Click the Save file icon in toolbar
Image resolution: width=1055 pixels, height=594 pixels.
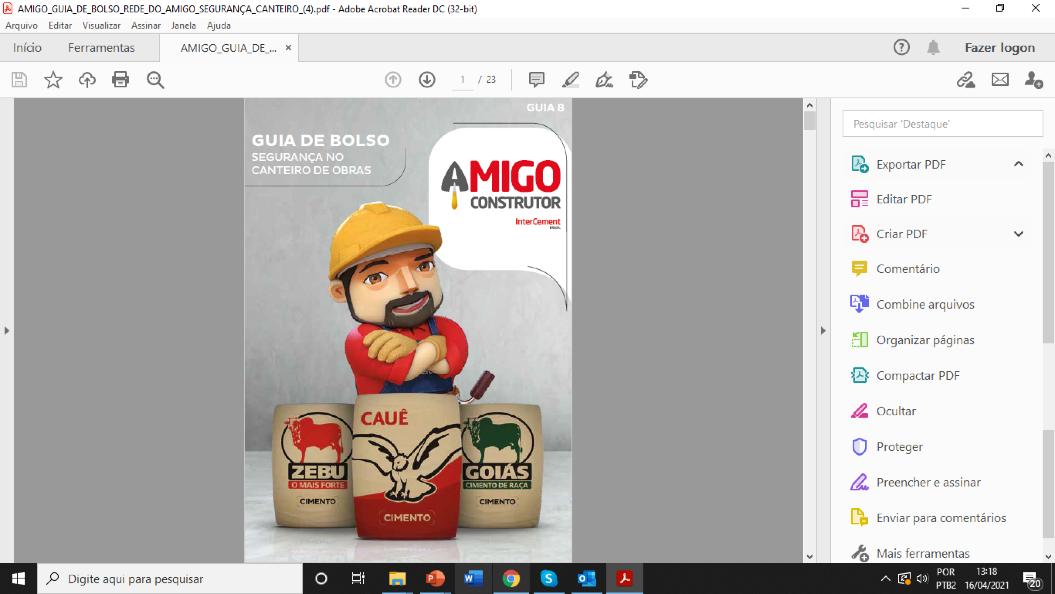pos(20,80)
